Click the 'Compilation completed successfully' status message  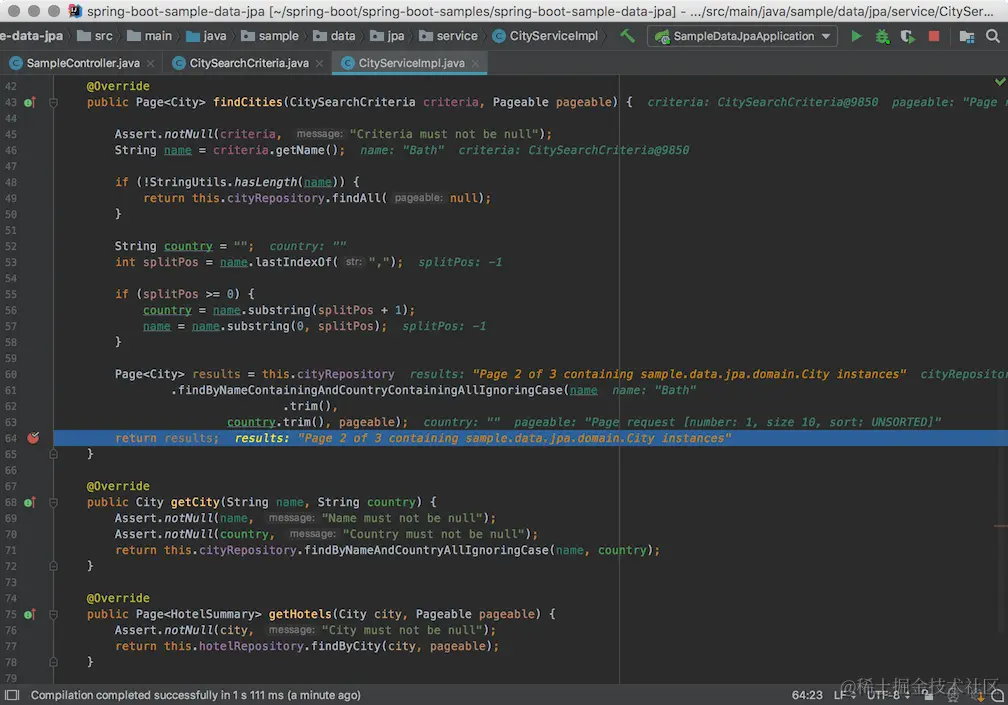click(195, 695)
